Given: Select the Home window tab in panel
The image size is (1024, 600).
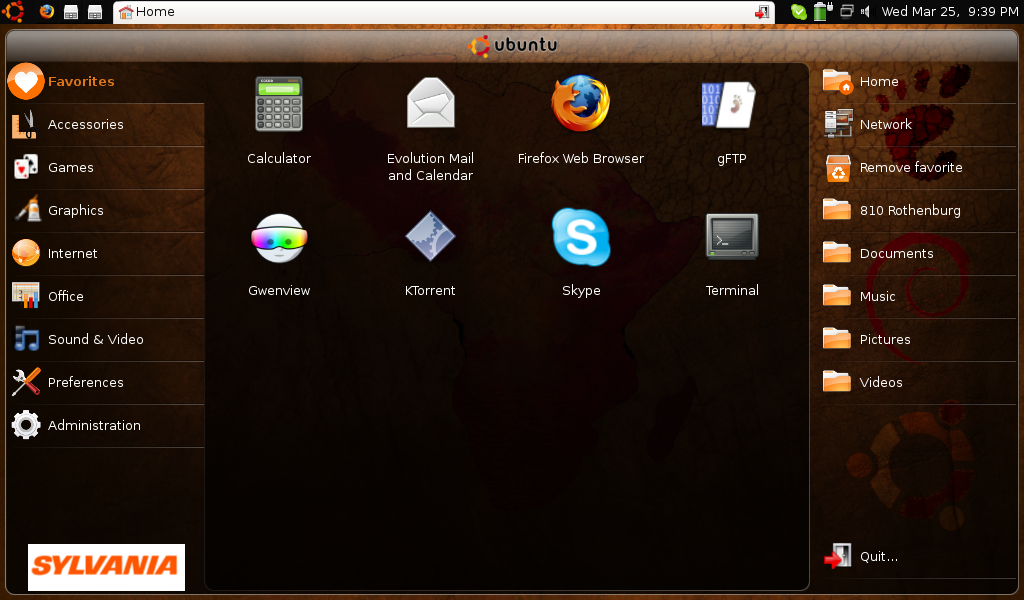Looking at the screenshot, I should click(444, 12).
